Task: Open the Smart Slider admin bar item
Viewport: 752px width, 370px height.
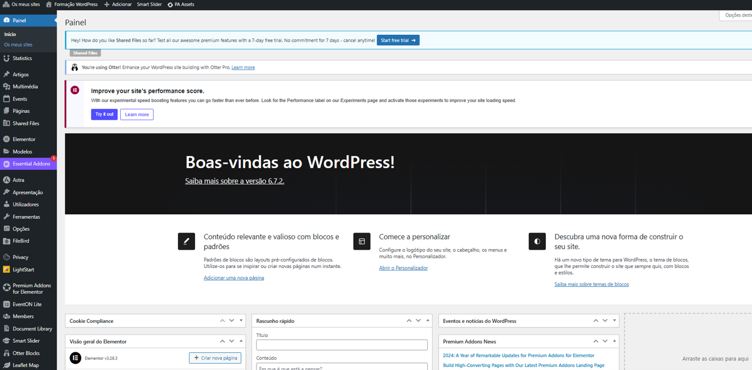Action: (x=149, y=4)
